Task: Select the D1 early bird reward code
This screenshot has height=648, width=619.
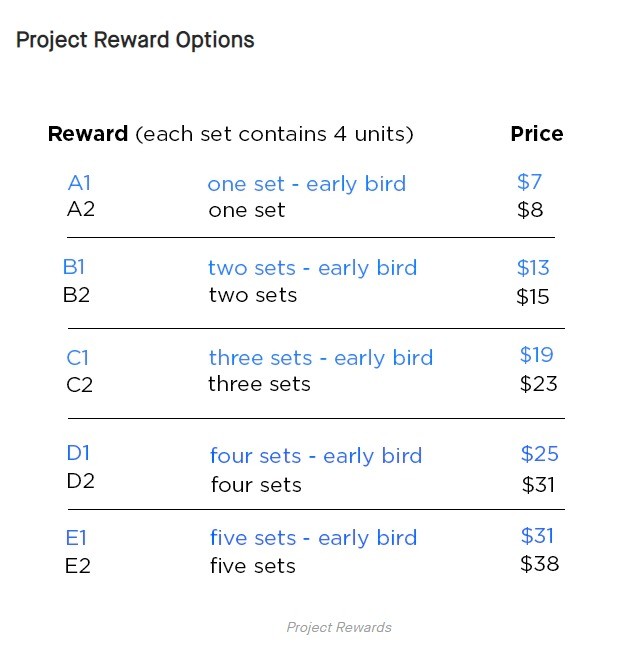Action: point(79,454)
